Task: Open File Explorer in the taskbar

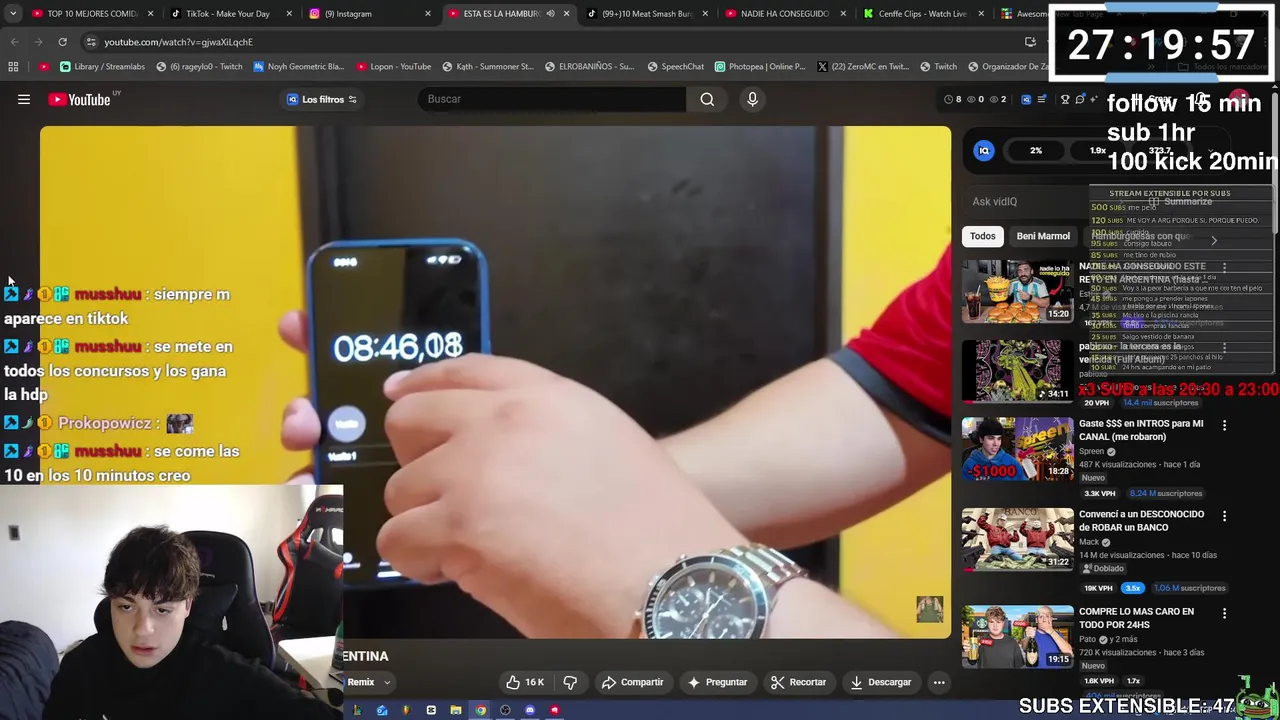Action: (x=456, y=710)
